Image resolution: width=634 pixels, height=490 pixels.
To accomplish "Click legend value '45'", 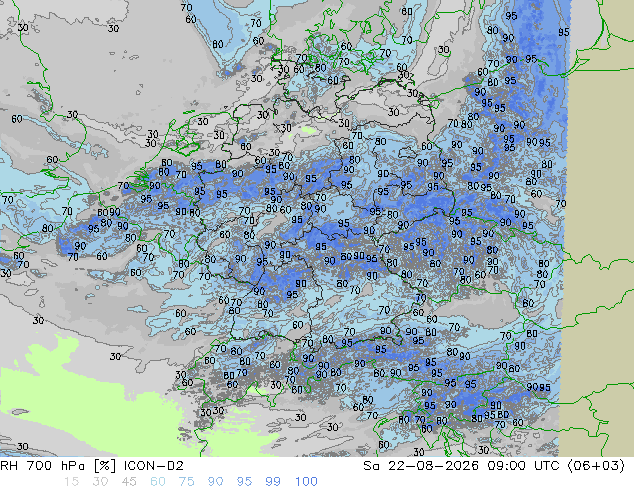I will tap(129, 482).
